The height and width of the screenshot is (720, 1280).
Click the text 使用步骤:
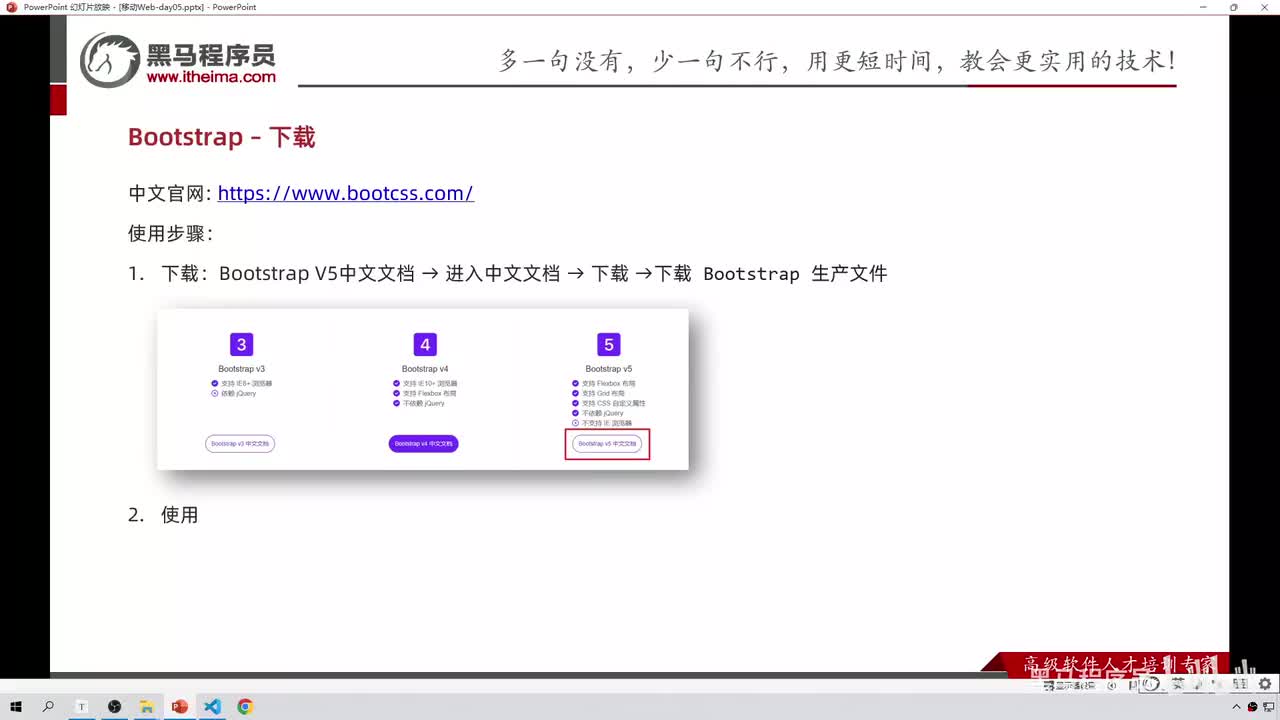point(171,233)
